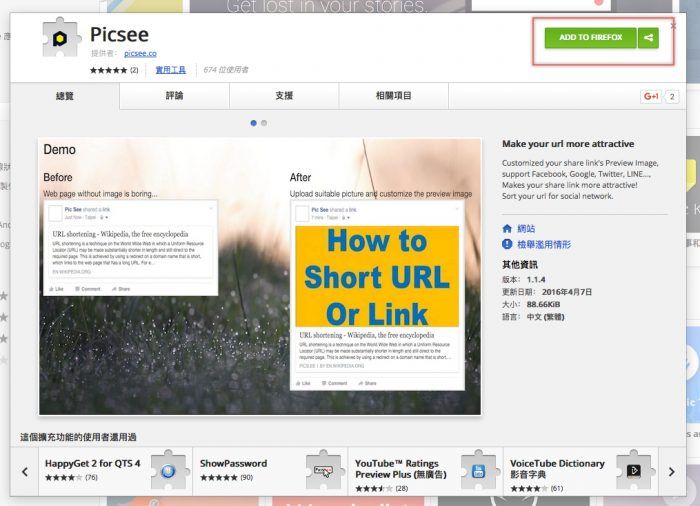The height and width of the screenshot is (506, 700).
Task: Click the 'Make your url more attractive' heading
Action: click(568, 144)
